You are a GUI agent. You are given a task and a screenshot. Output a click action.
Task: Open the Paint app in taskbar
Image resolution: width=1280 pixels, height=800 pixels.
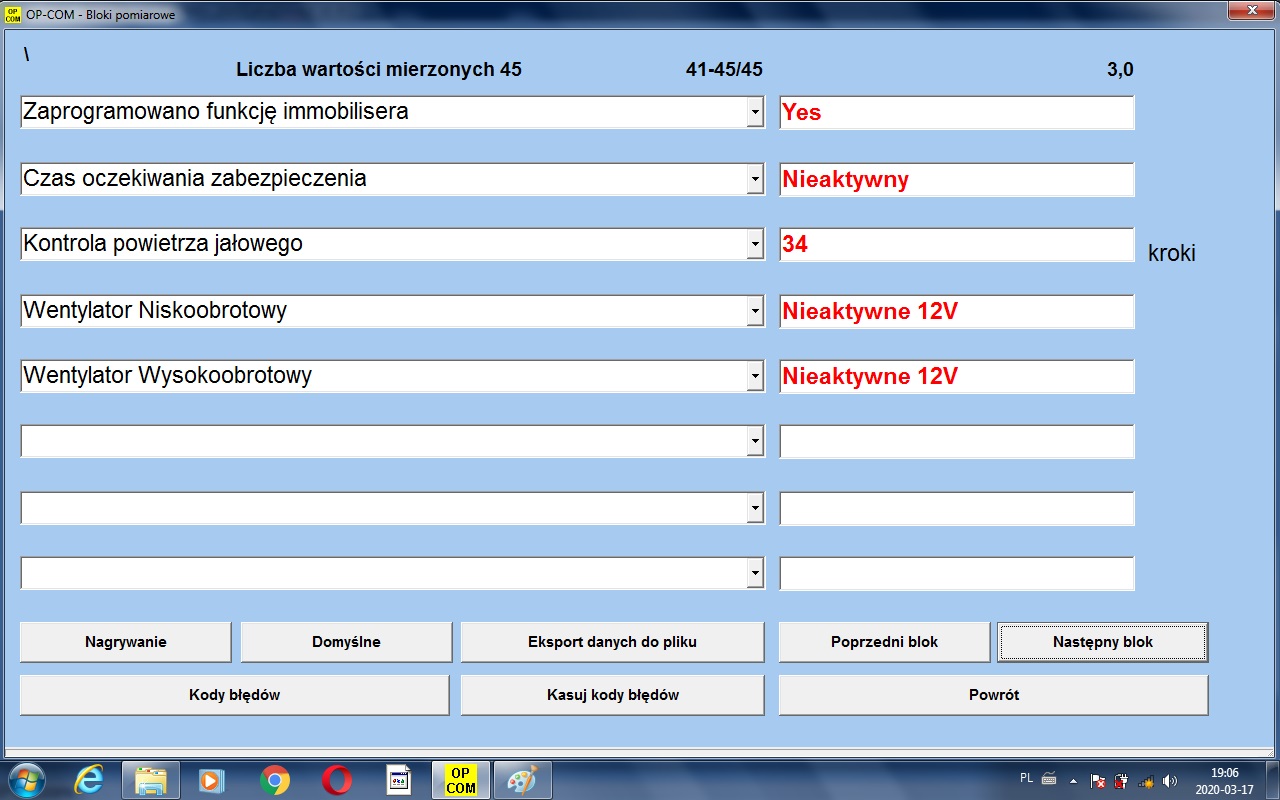522,780
